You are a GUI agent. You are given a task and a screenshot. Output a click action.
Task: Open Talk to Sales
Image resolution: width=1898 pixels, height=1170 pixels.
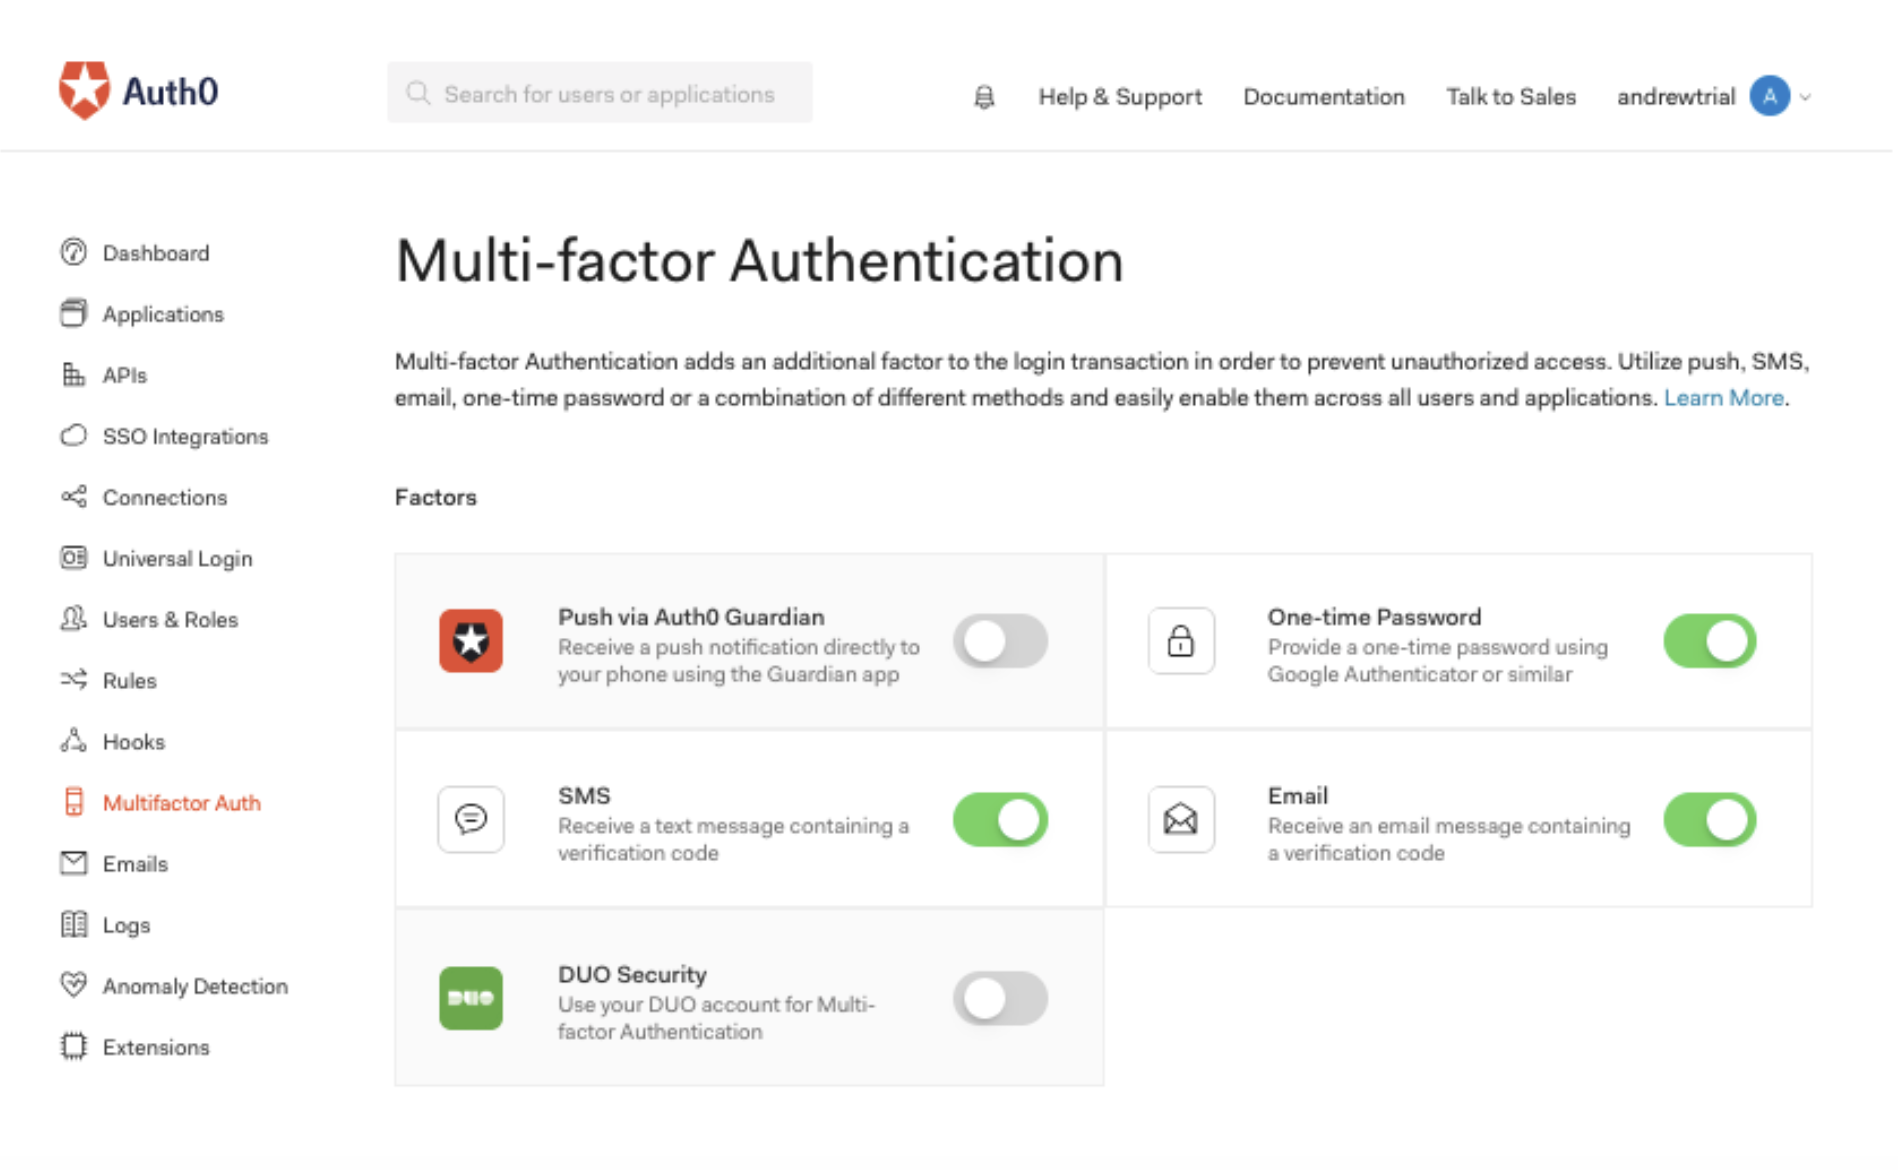[x=1510, y=96]
